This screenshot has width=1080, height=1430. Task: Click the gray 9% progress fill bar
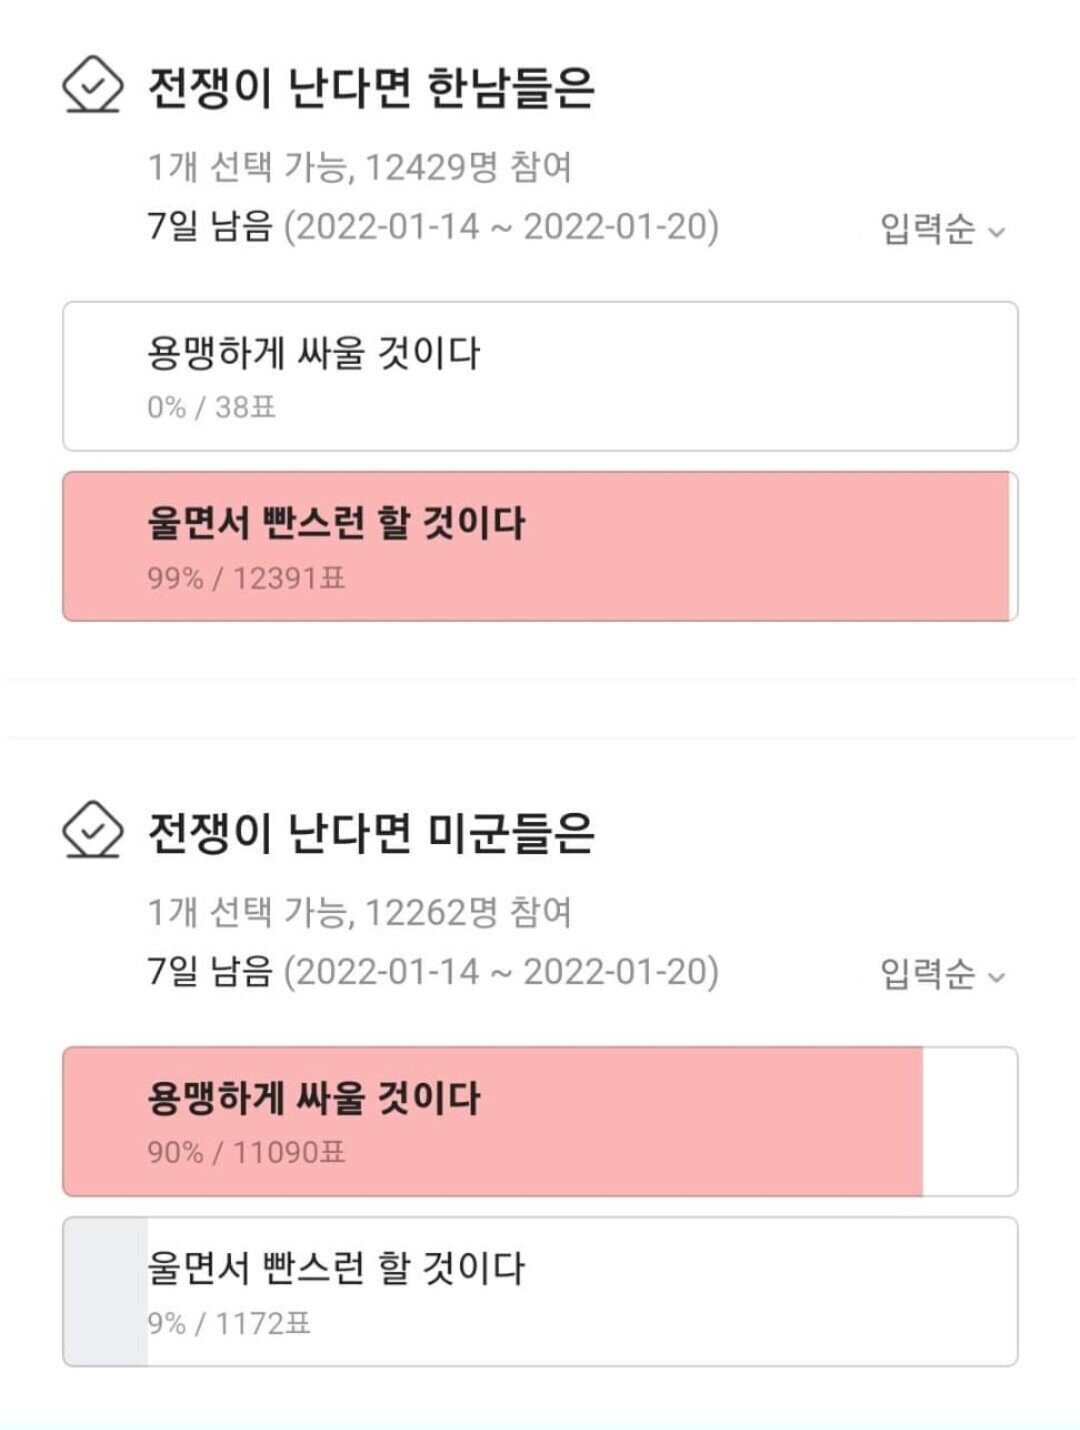tap(105, 1291)
